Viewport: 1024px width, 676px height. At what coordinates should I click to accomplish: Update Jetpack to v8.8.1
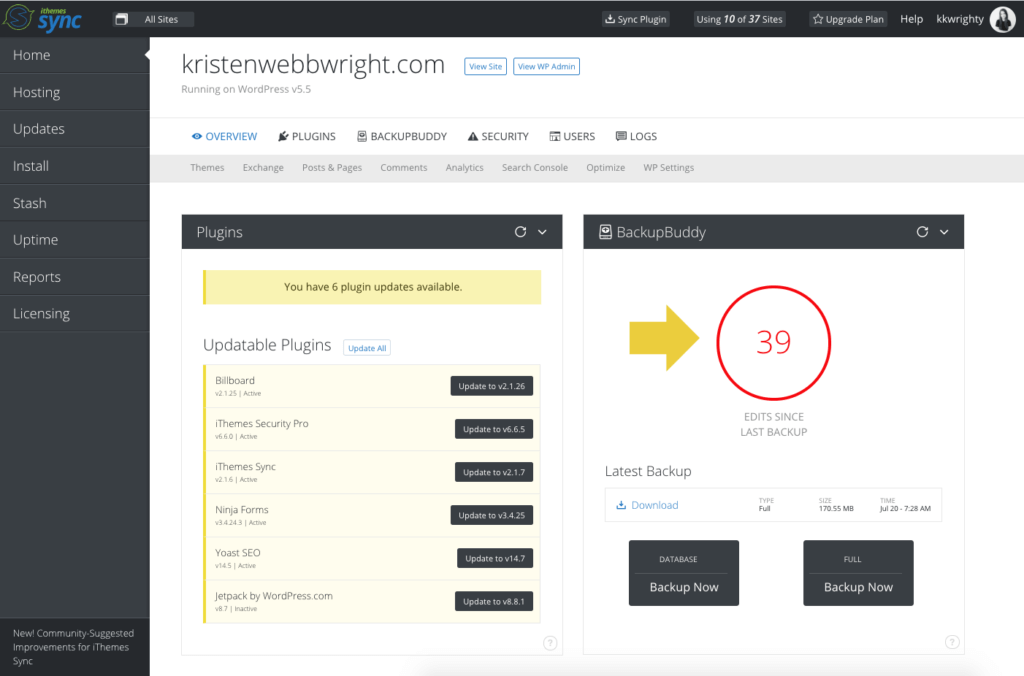pos(494,602)
